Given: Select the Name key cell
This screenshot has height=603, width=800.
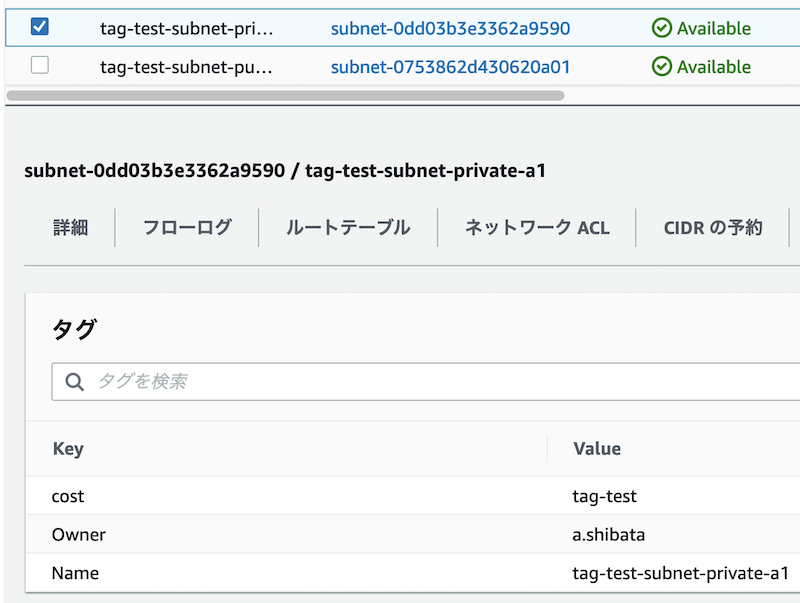Looking at the screenshot, I should [x=75, y=573].
